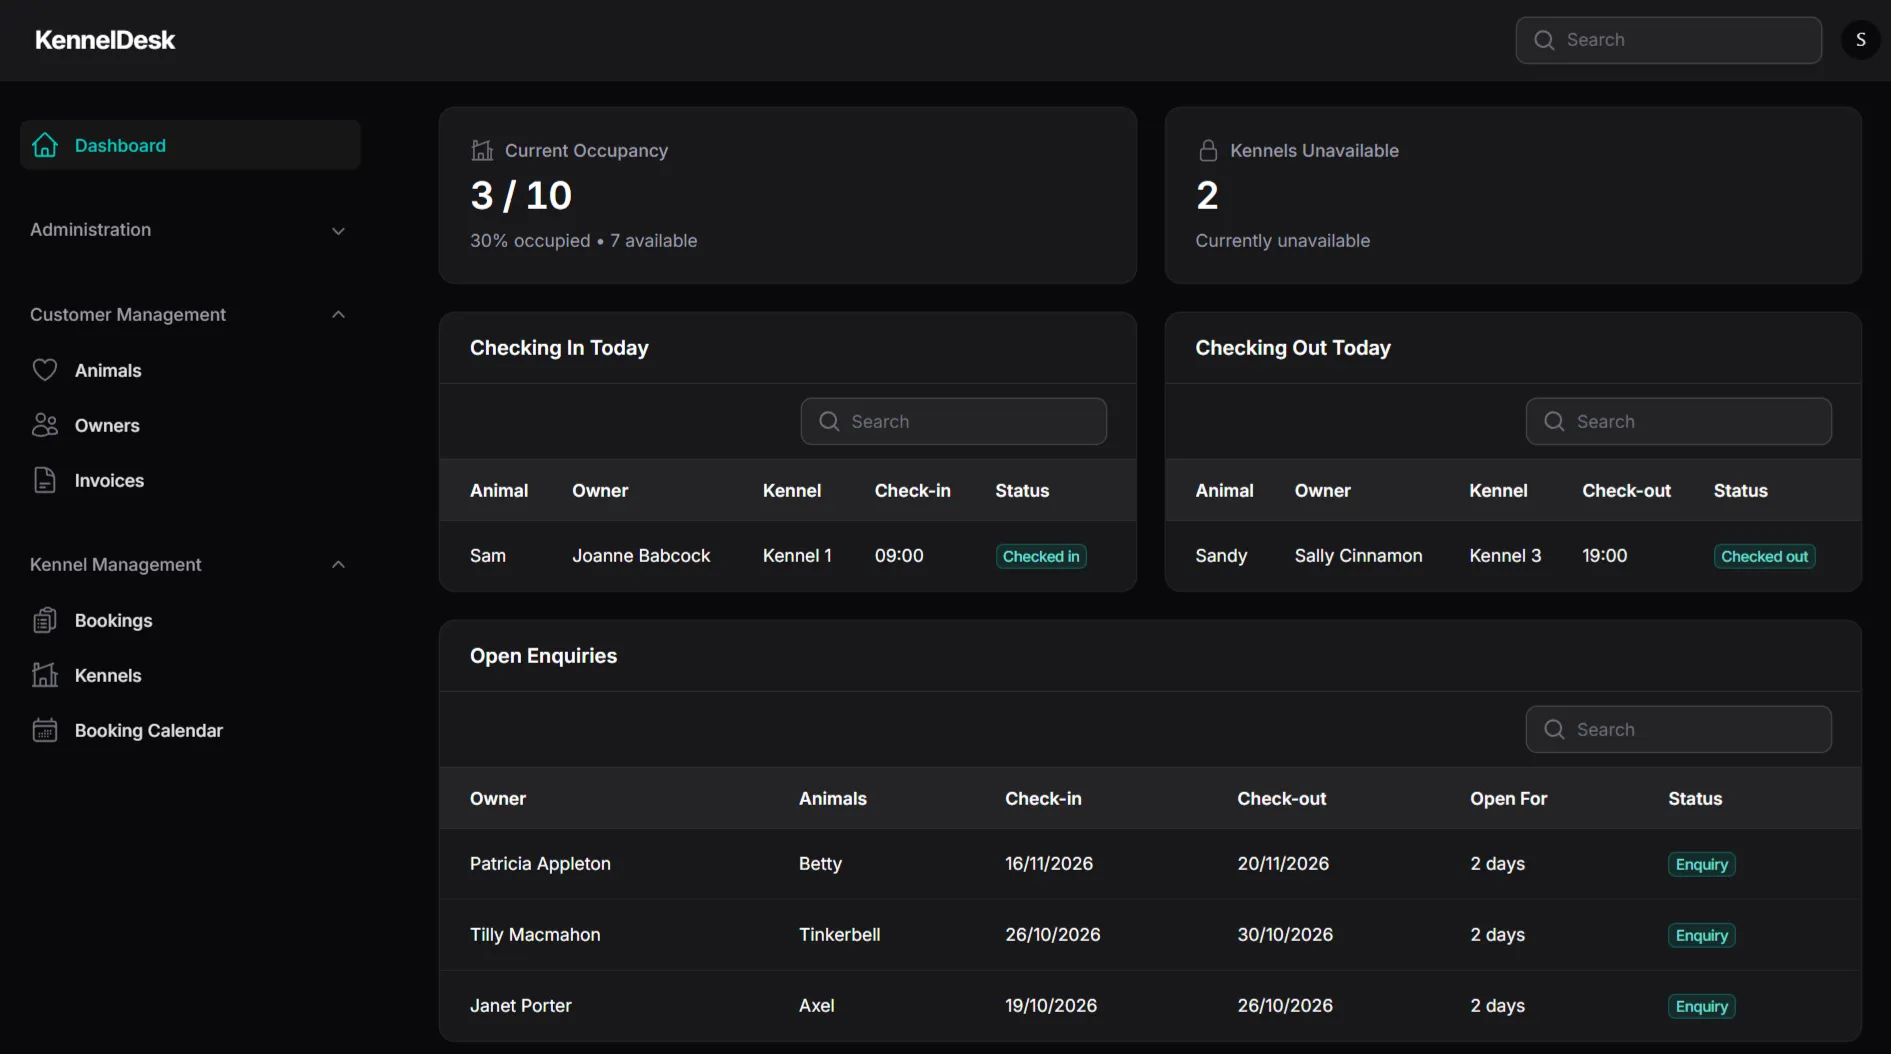Click the Checked out status badge for Sandy
Image resolution: width=1891 pixels, height=1054 pixels.
pyautogui.click(x=1764, y=556)
